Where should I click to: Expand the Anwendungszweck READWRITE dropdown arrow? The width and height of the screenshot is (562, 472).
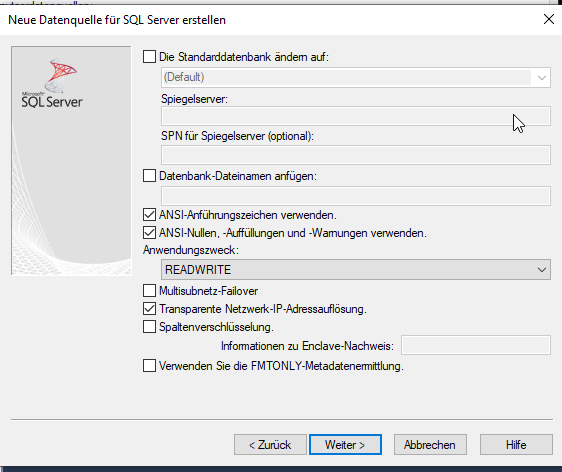pyautogui.click(x=542, y=270)
